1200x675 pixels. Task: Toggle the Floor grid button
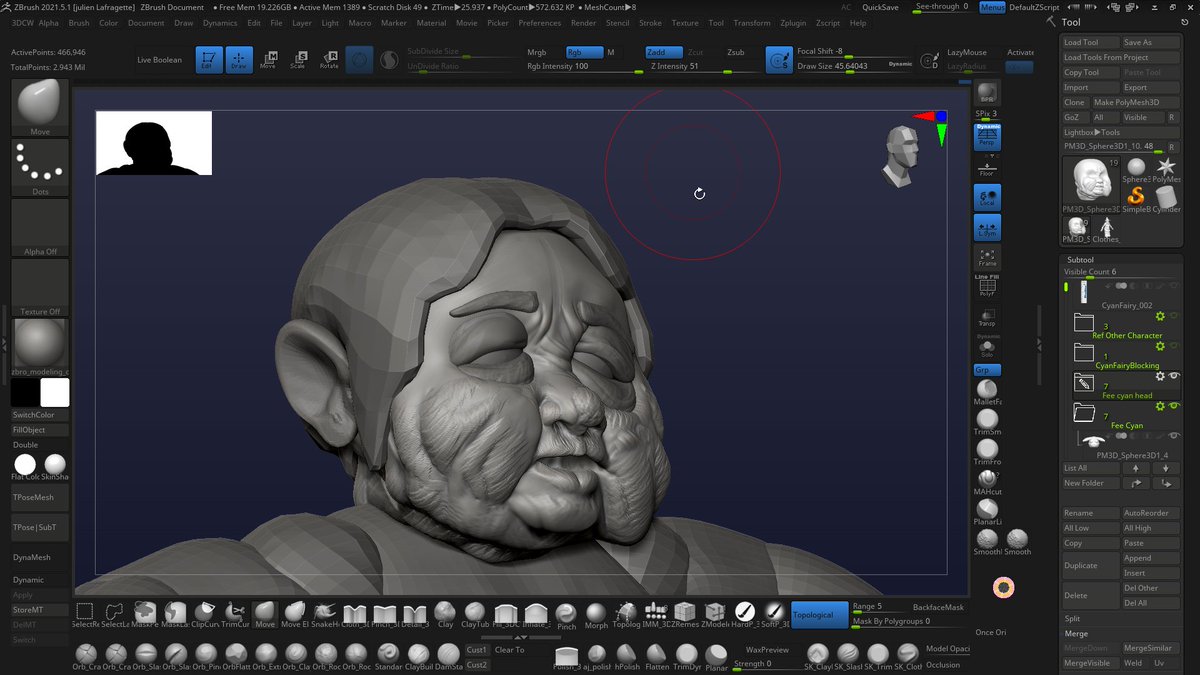point(987,169)
